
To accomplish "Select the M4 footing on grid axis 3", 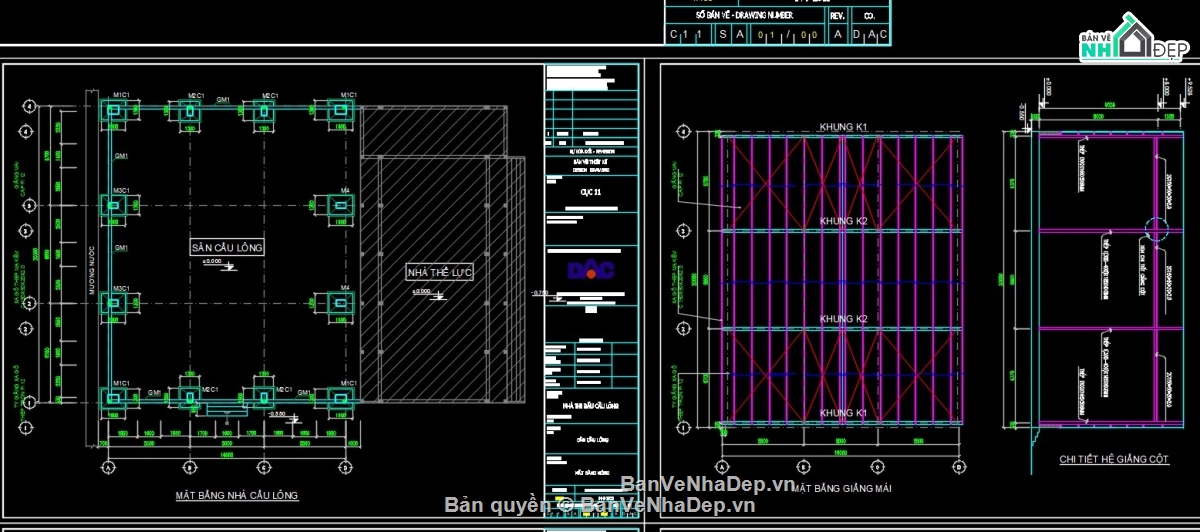I will coord(341,205).
